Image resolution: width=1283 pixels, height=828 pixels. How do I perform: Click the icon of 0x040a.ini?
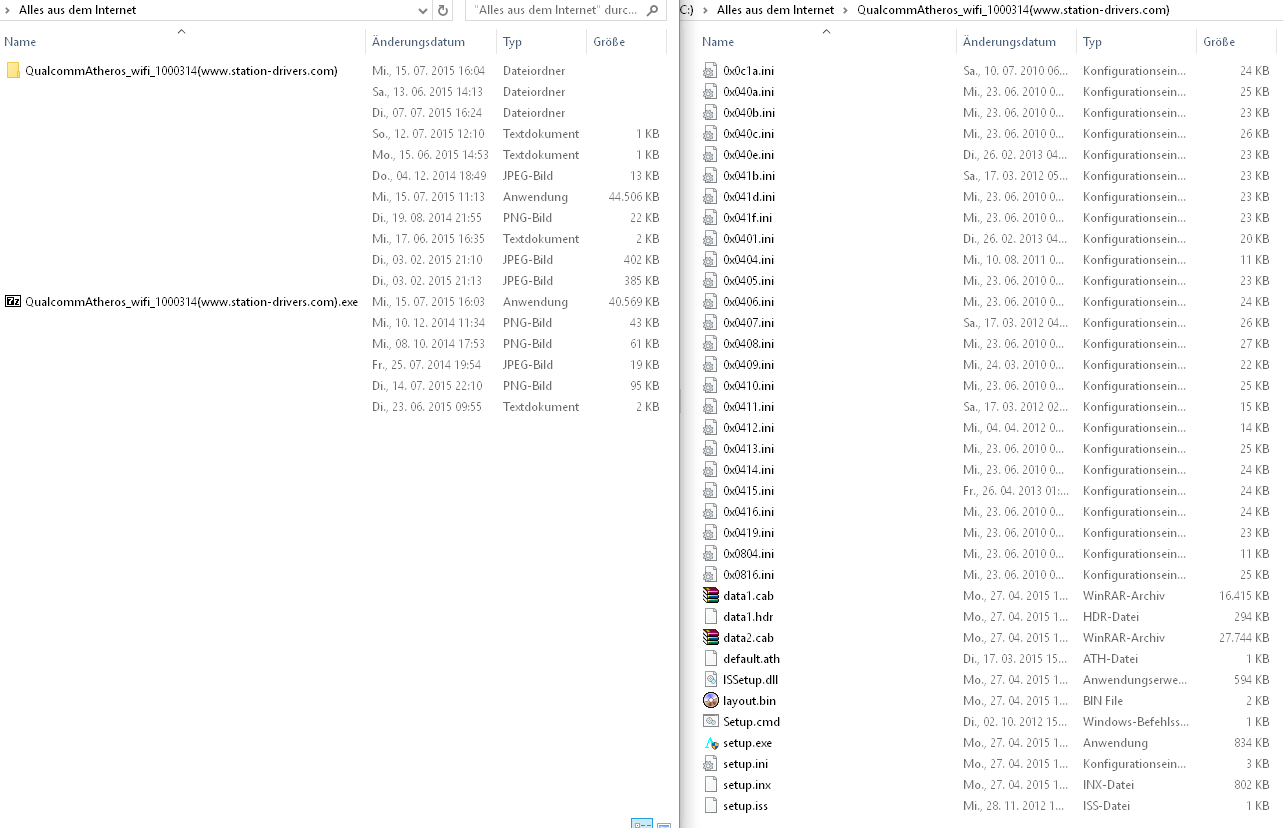tap(711, 92)
